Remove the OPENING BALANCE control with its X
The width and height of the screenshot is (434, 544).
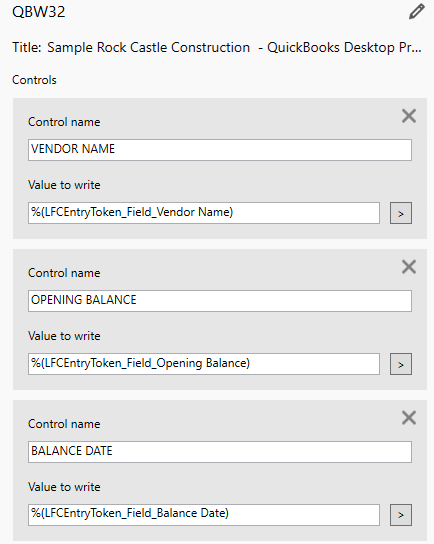tap(409, 267)
